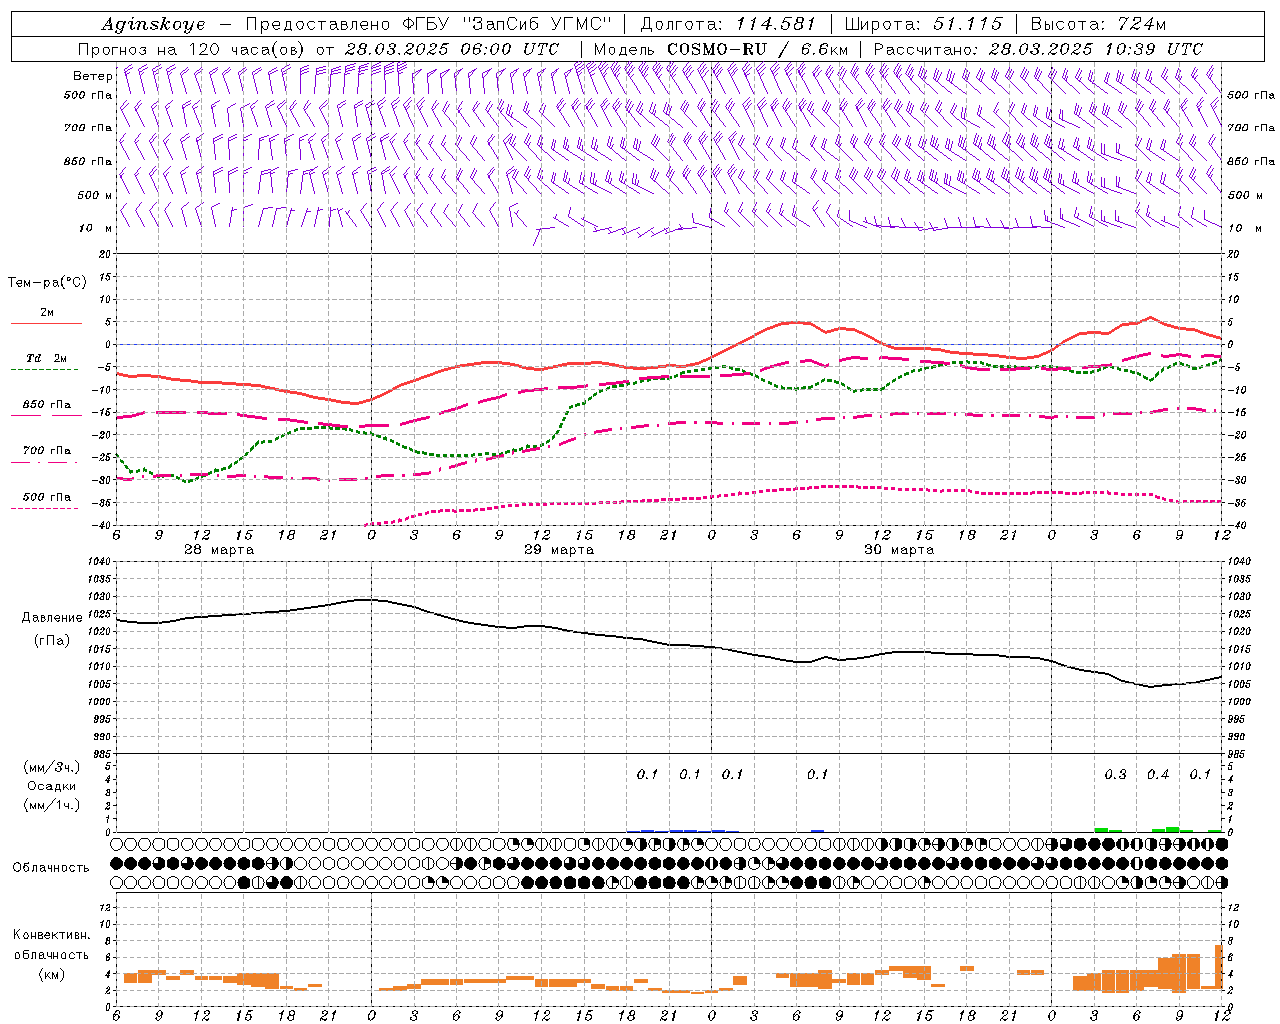The image size is (1280, 1024).
Task: Click the '(мм/1ч.)' hourly precipitation unit label
Action: tap(52, 805)
